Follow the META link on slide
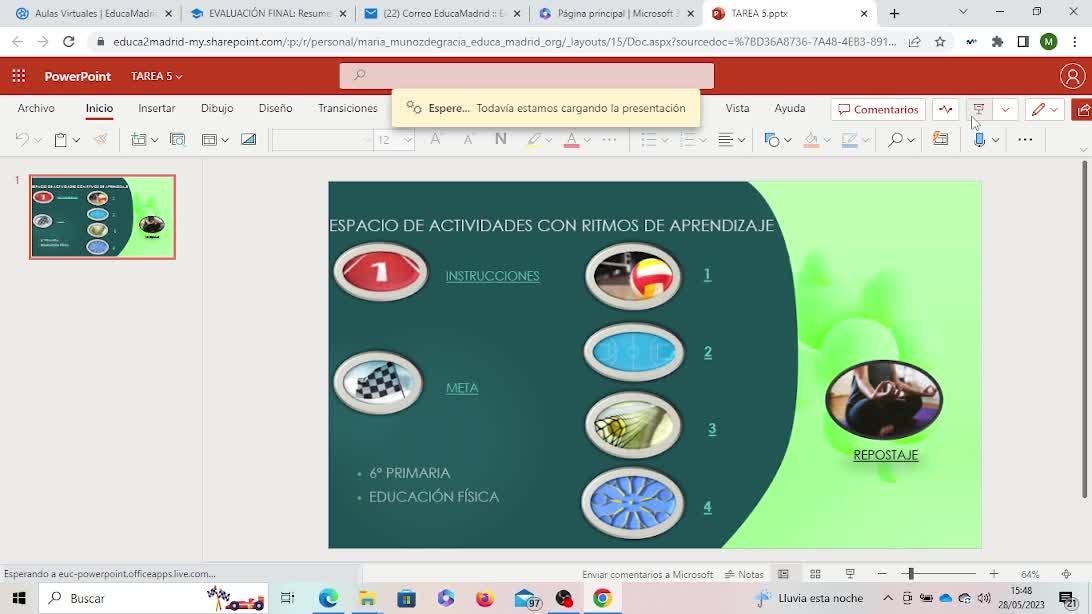The image size is (1092, 614). pos(462,388)
